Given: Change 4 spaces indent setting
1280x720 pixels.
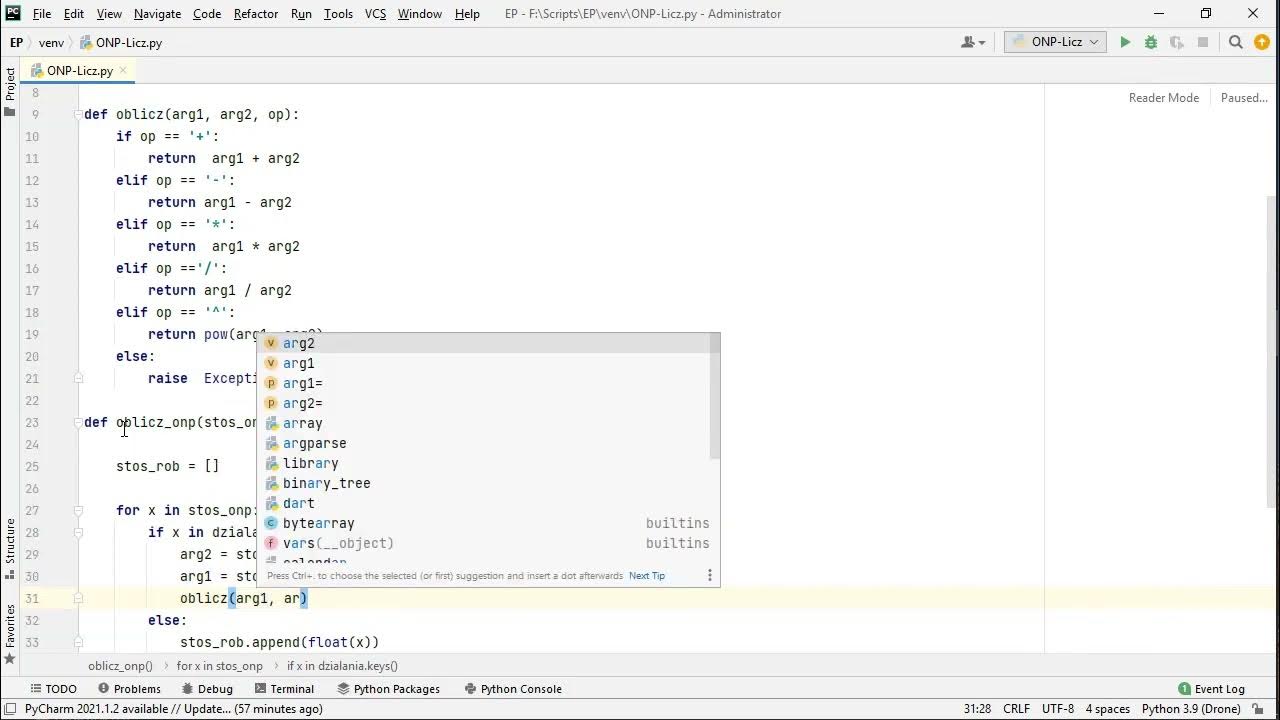Looking at the screenshot, I should [1108, 709].
